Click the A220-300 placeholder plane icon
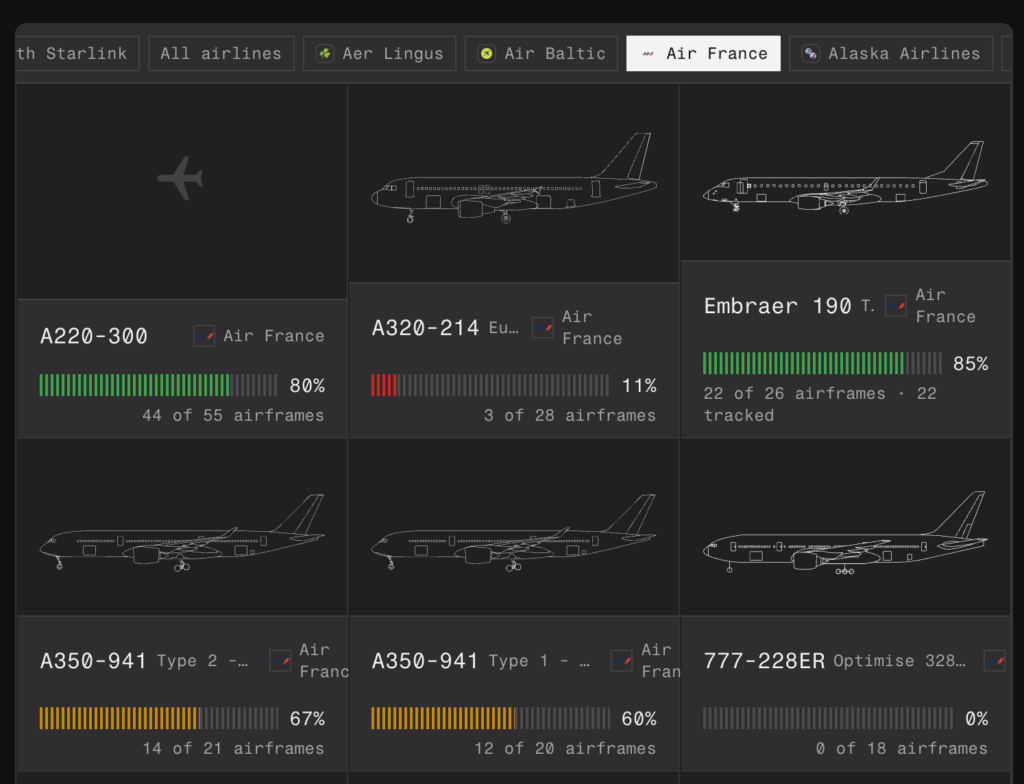 click(x=181, y=178)
